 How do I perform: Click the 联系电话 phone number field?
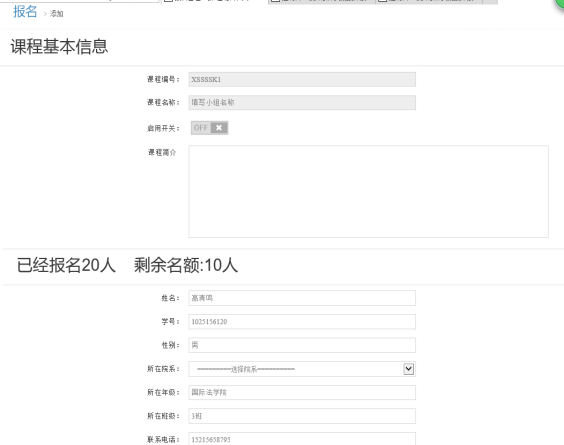[302, 439]
